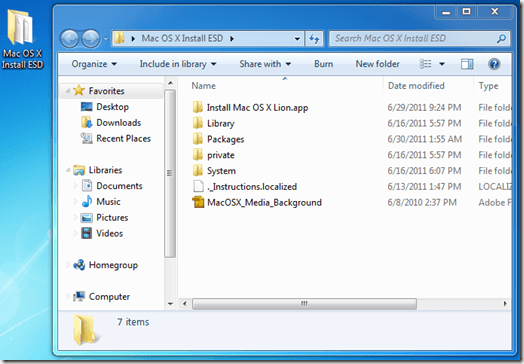Open the Videos library
This screenshot has width=524, height=364.
(102, 233)
